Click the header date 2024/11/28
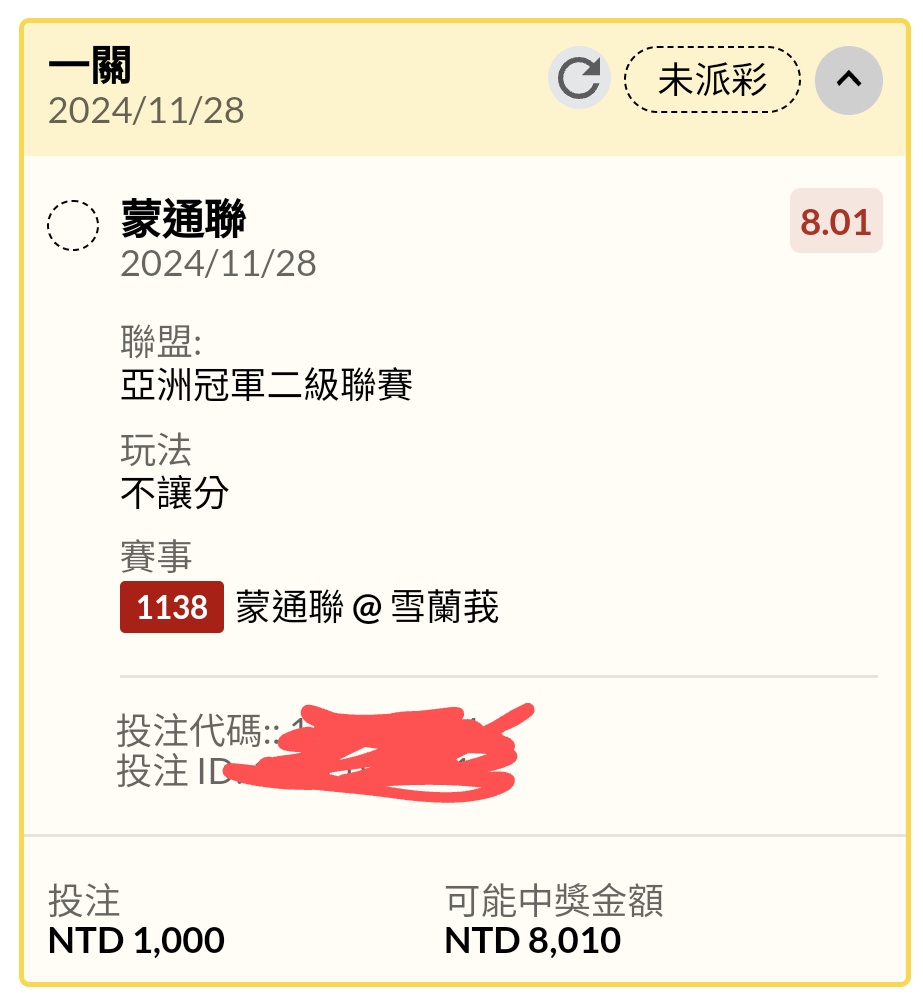The height and width of the screenshot is (997, 923). (146, 110)
